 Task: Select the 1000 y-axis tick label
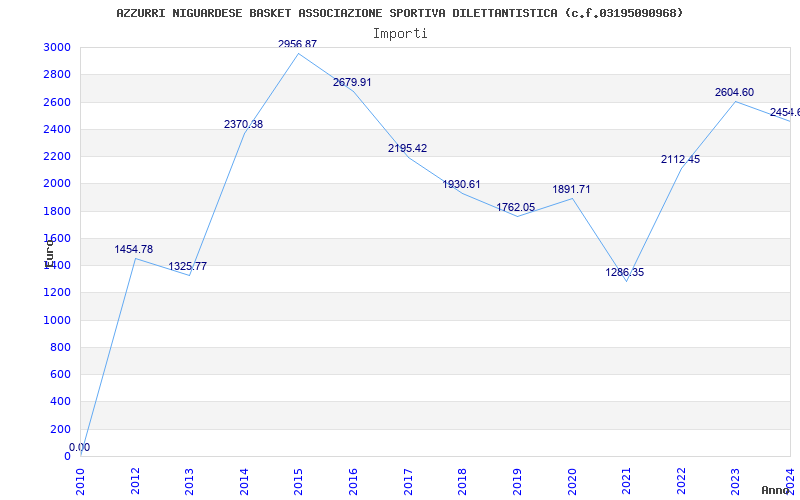click(57, 320)
